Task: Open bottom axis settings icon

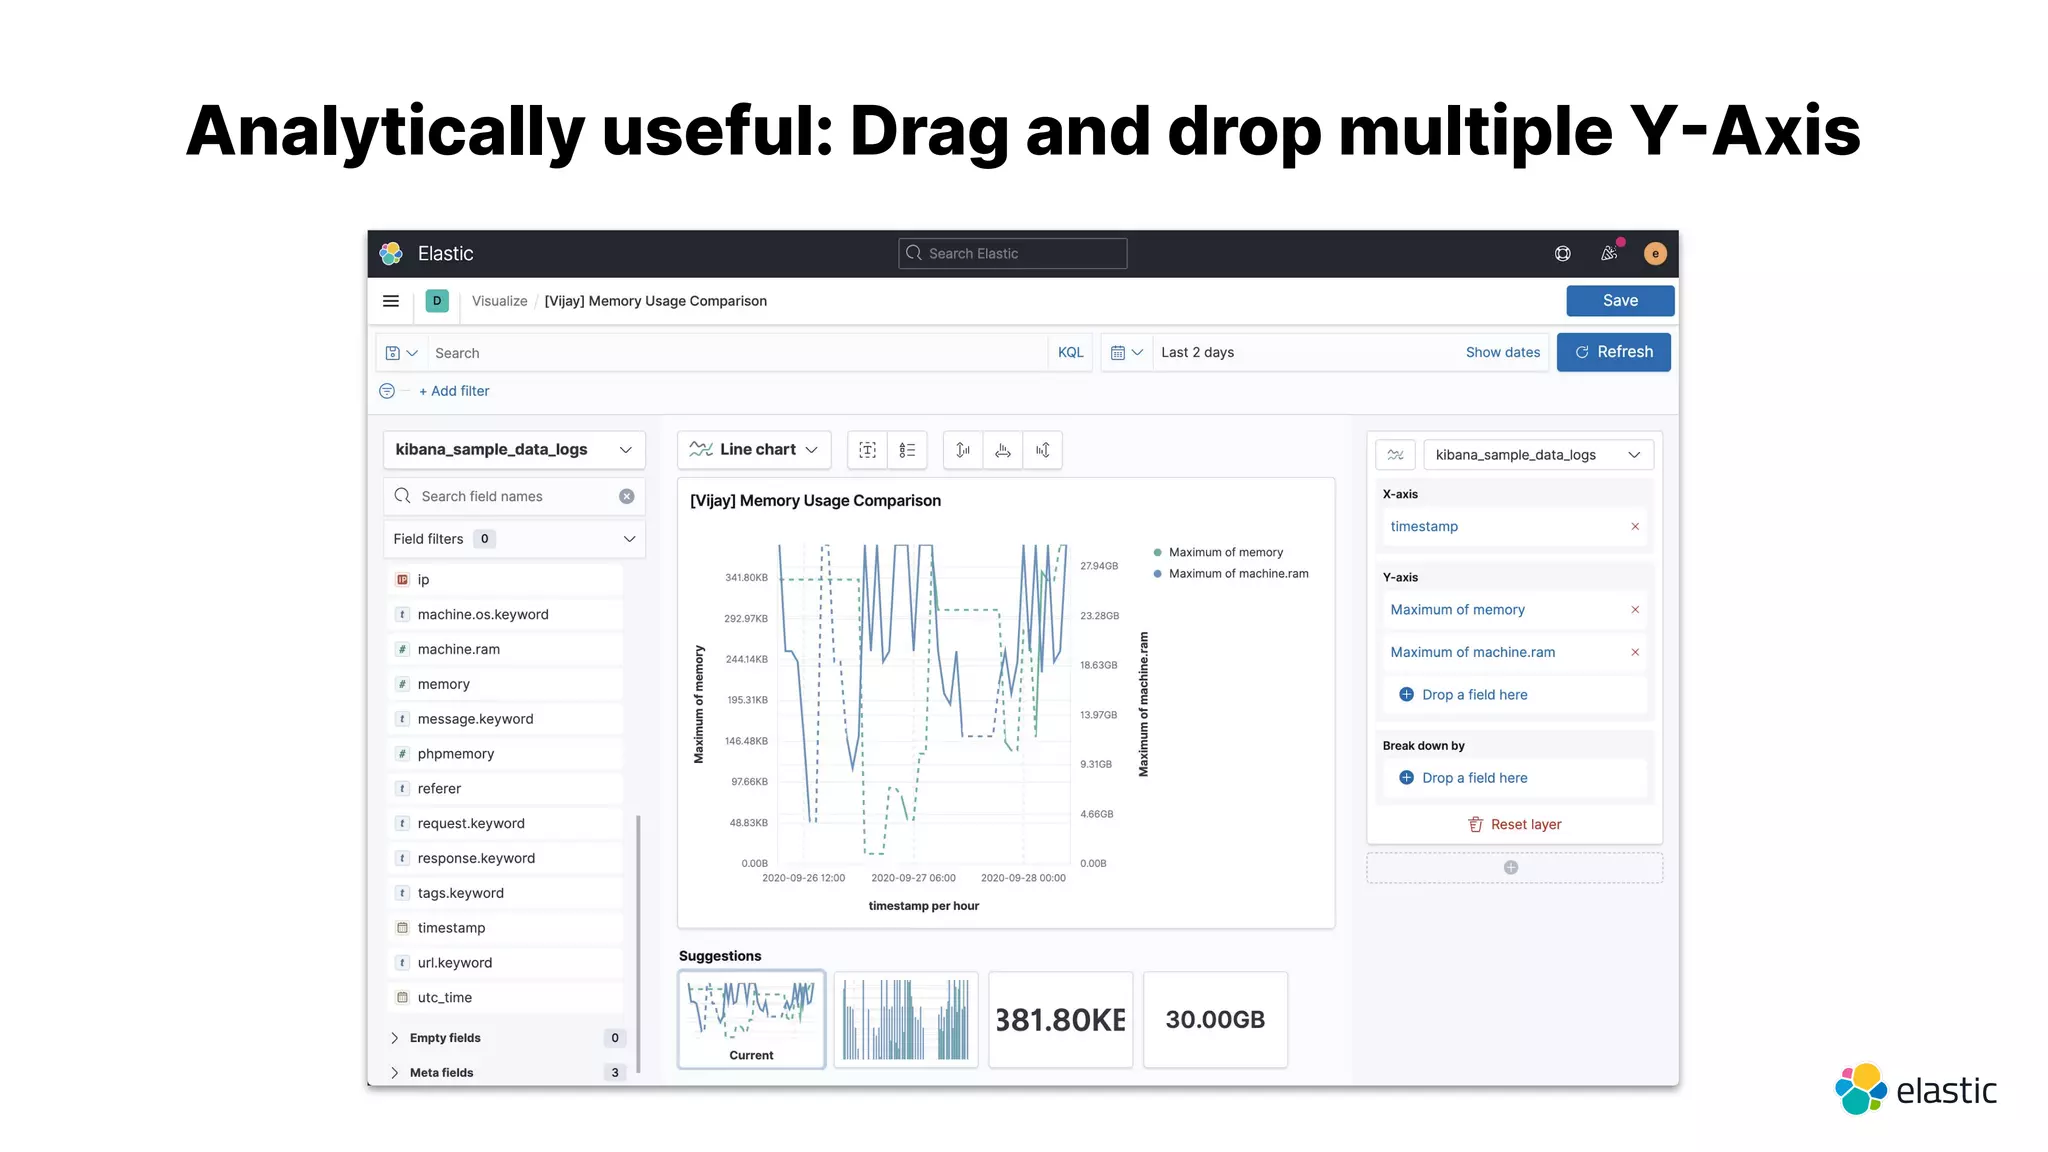Action: click(1003, 450)
